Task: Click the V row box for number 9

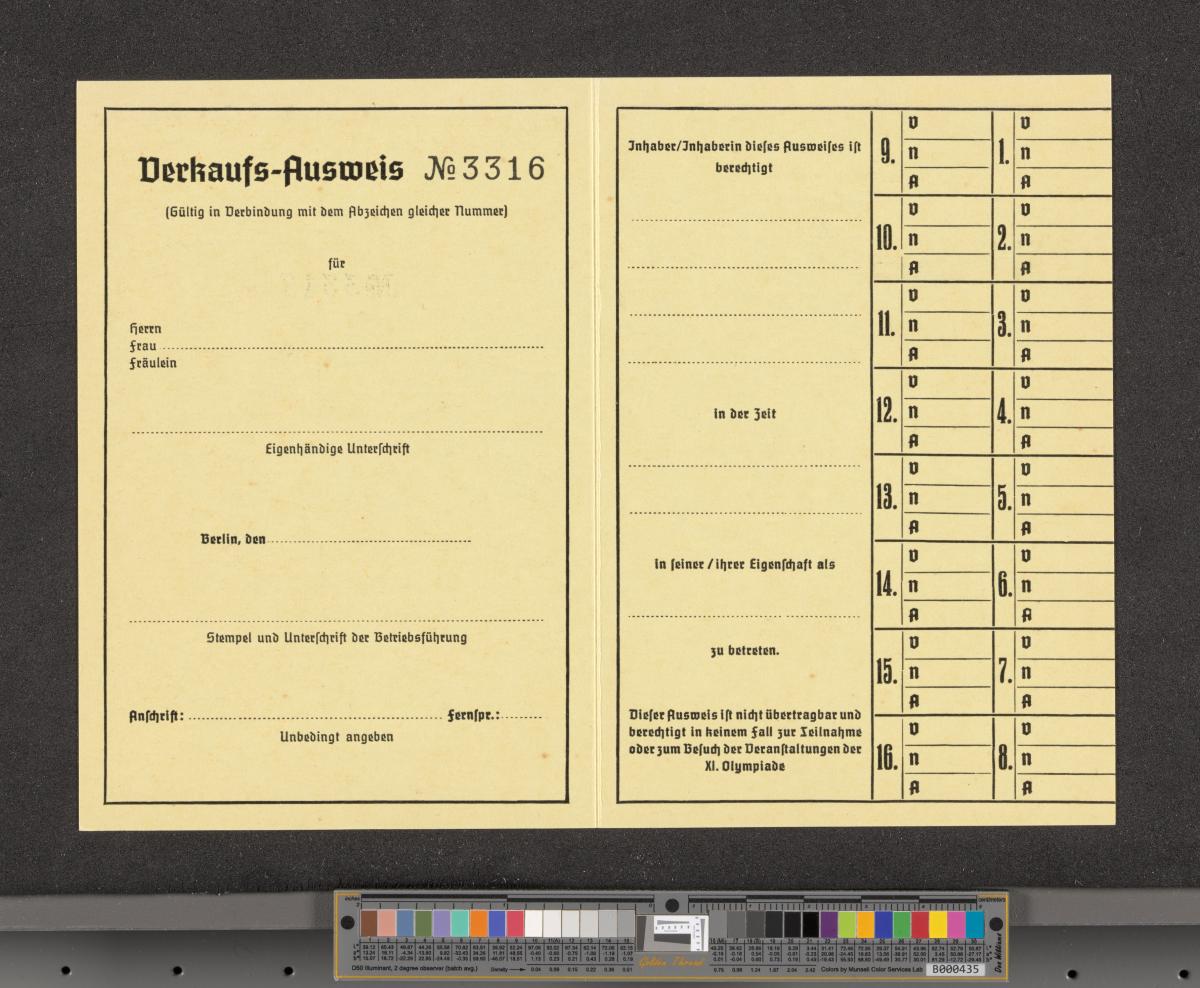Action: point(946,124)
